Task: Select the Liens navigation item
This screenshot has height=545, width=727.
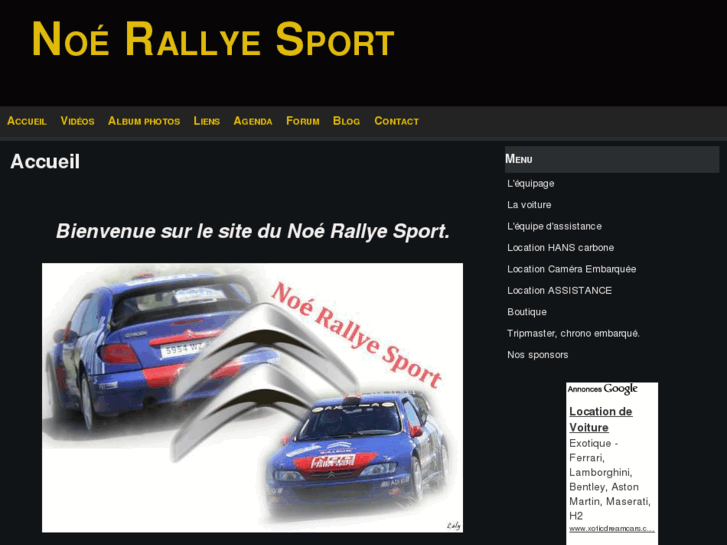Action: pyautogui.click(x=207, y=121)
